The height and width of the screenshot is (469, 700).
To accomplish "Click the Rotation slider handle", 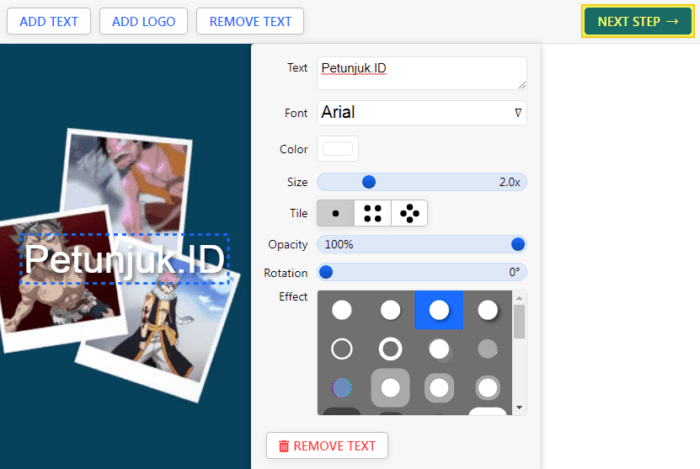I will [x=326, y=272].
